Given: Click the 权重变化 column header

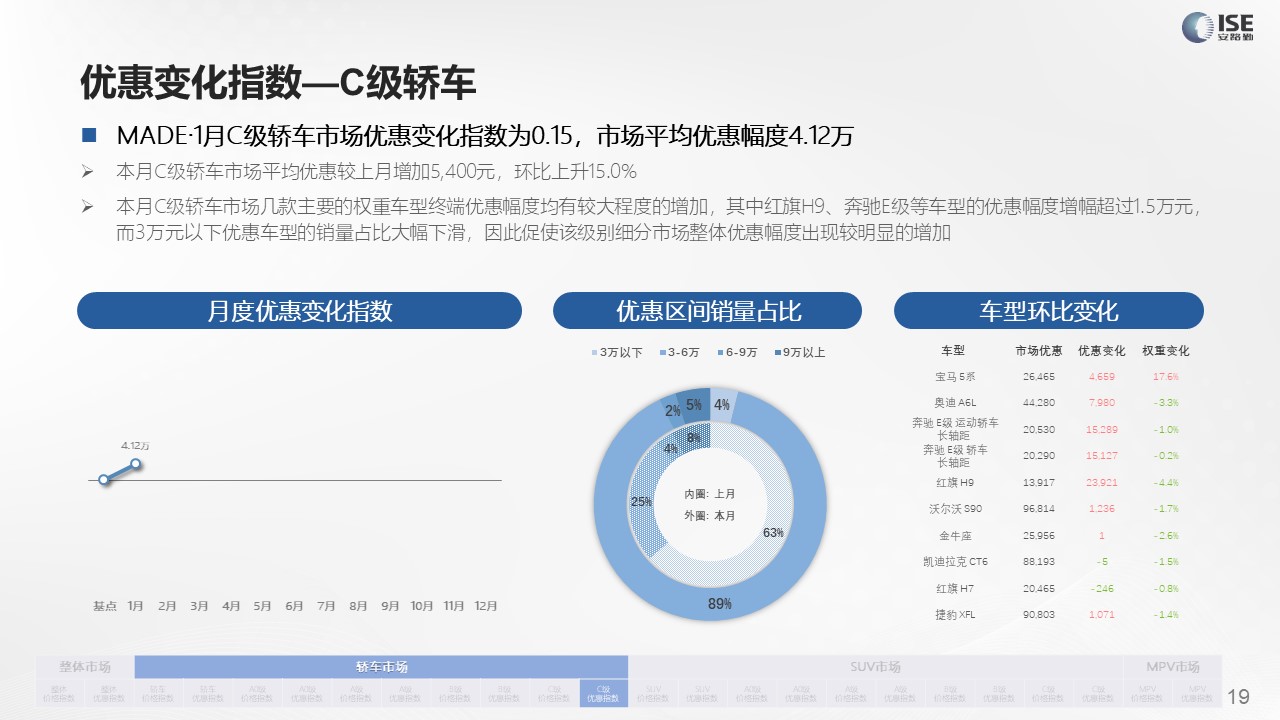Looking at the screenshot, I should coord(1165,351).
